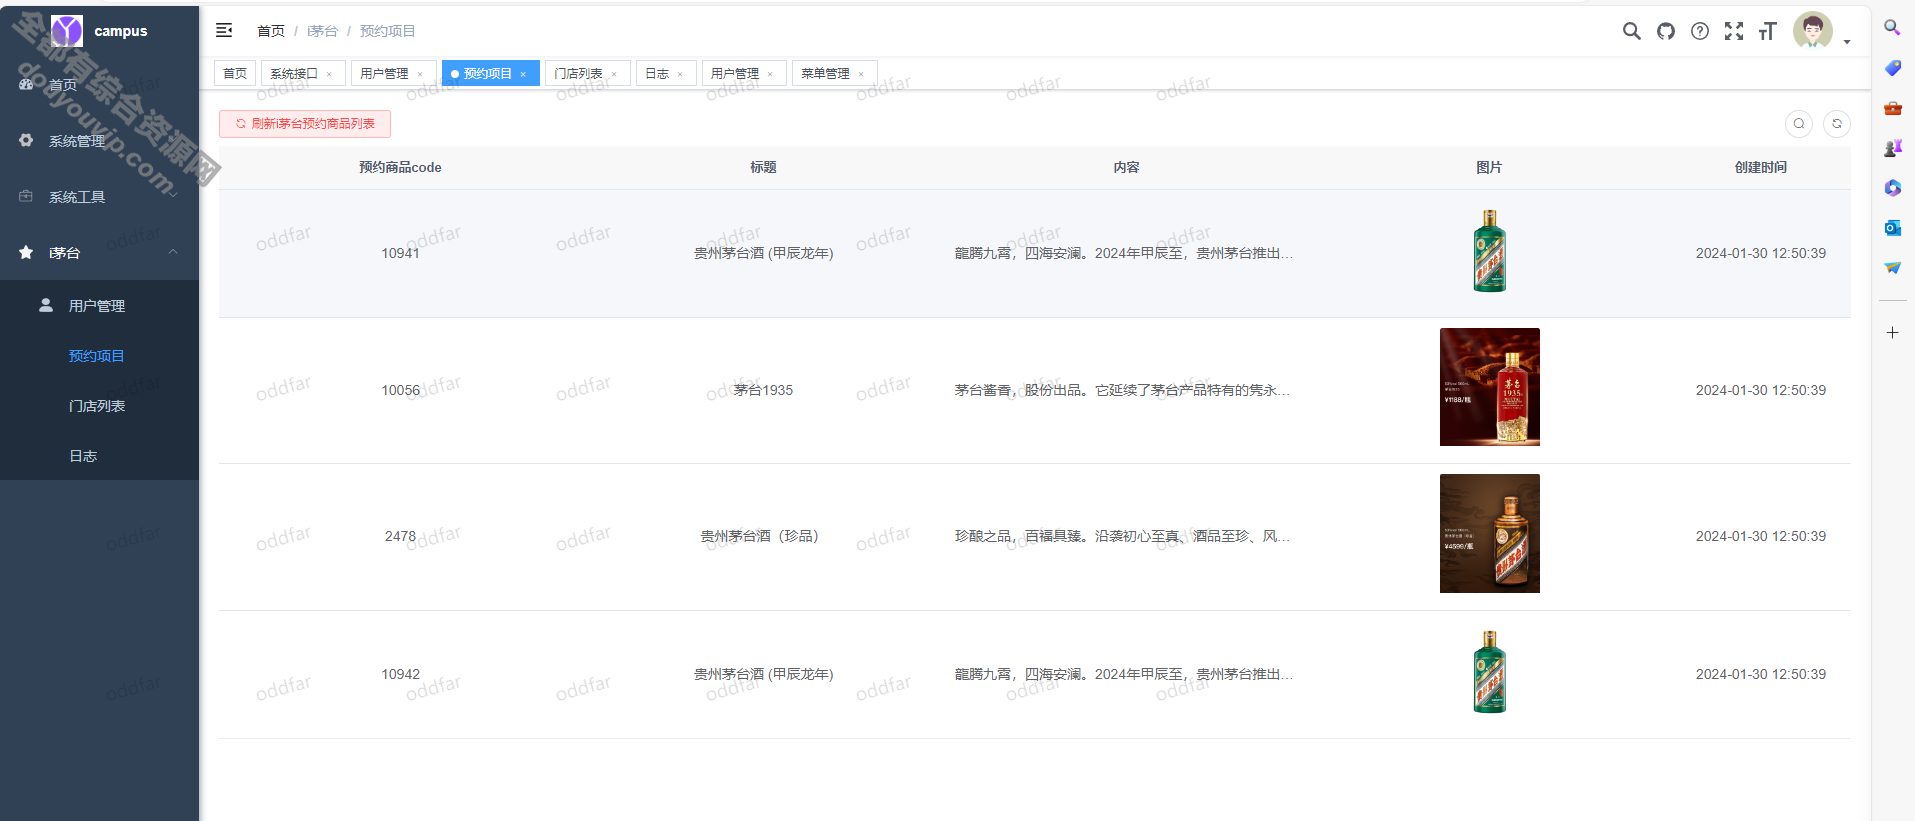Refresh table with circular refresh icon
This screenshot has height=821, width=1915.
pos(1836,124)
